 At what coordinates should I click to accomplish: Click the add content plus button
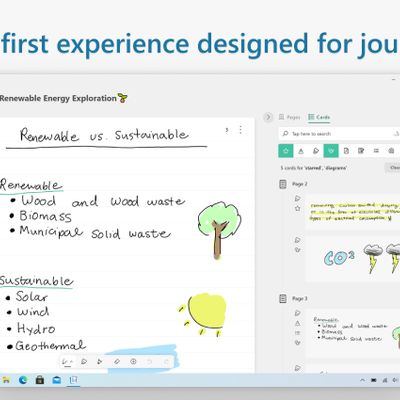(133, 361)
